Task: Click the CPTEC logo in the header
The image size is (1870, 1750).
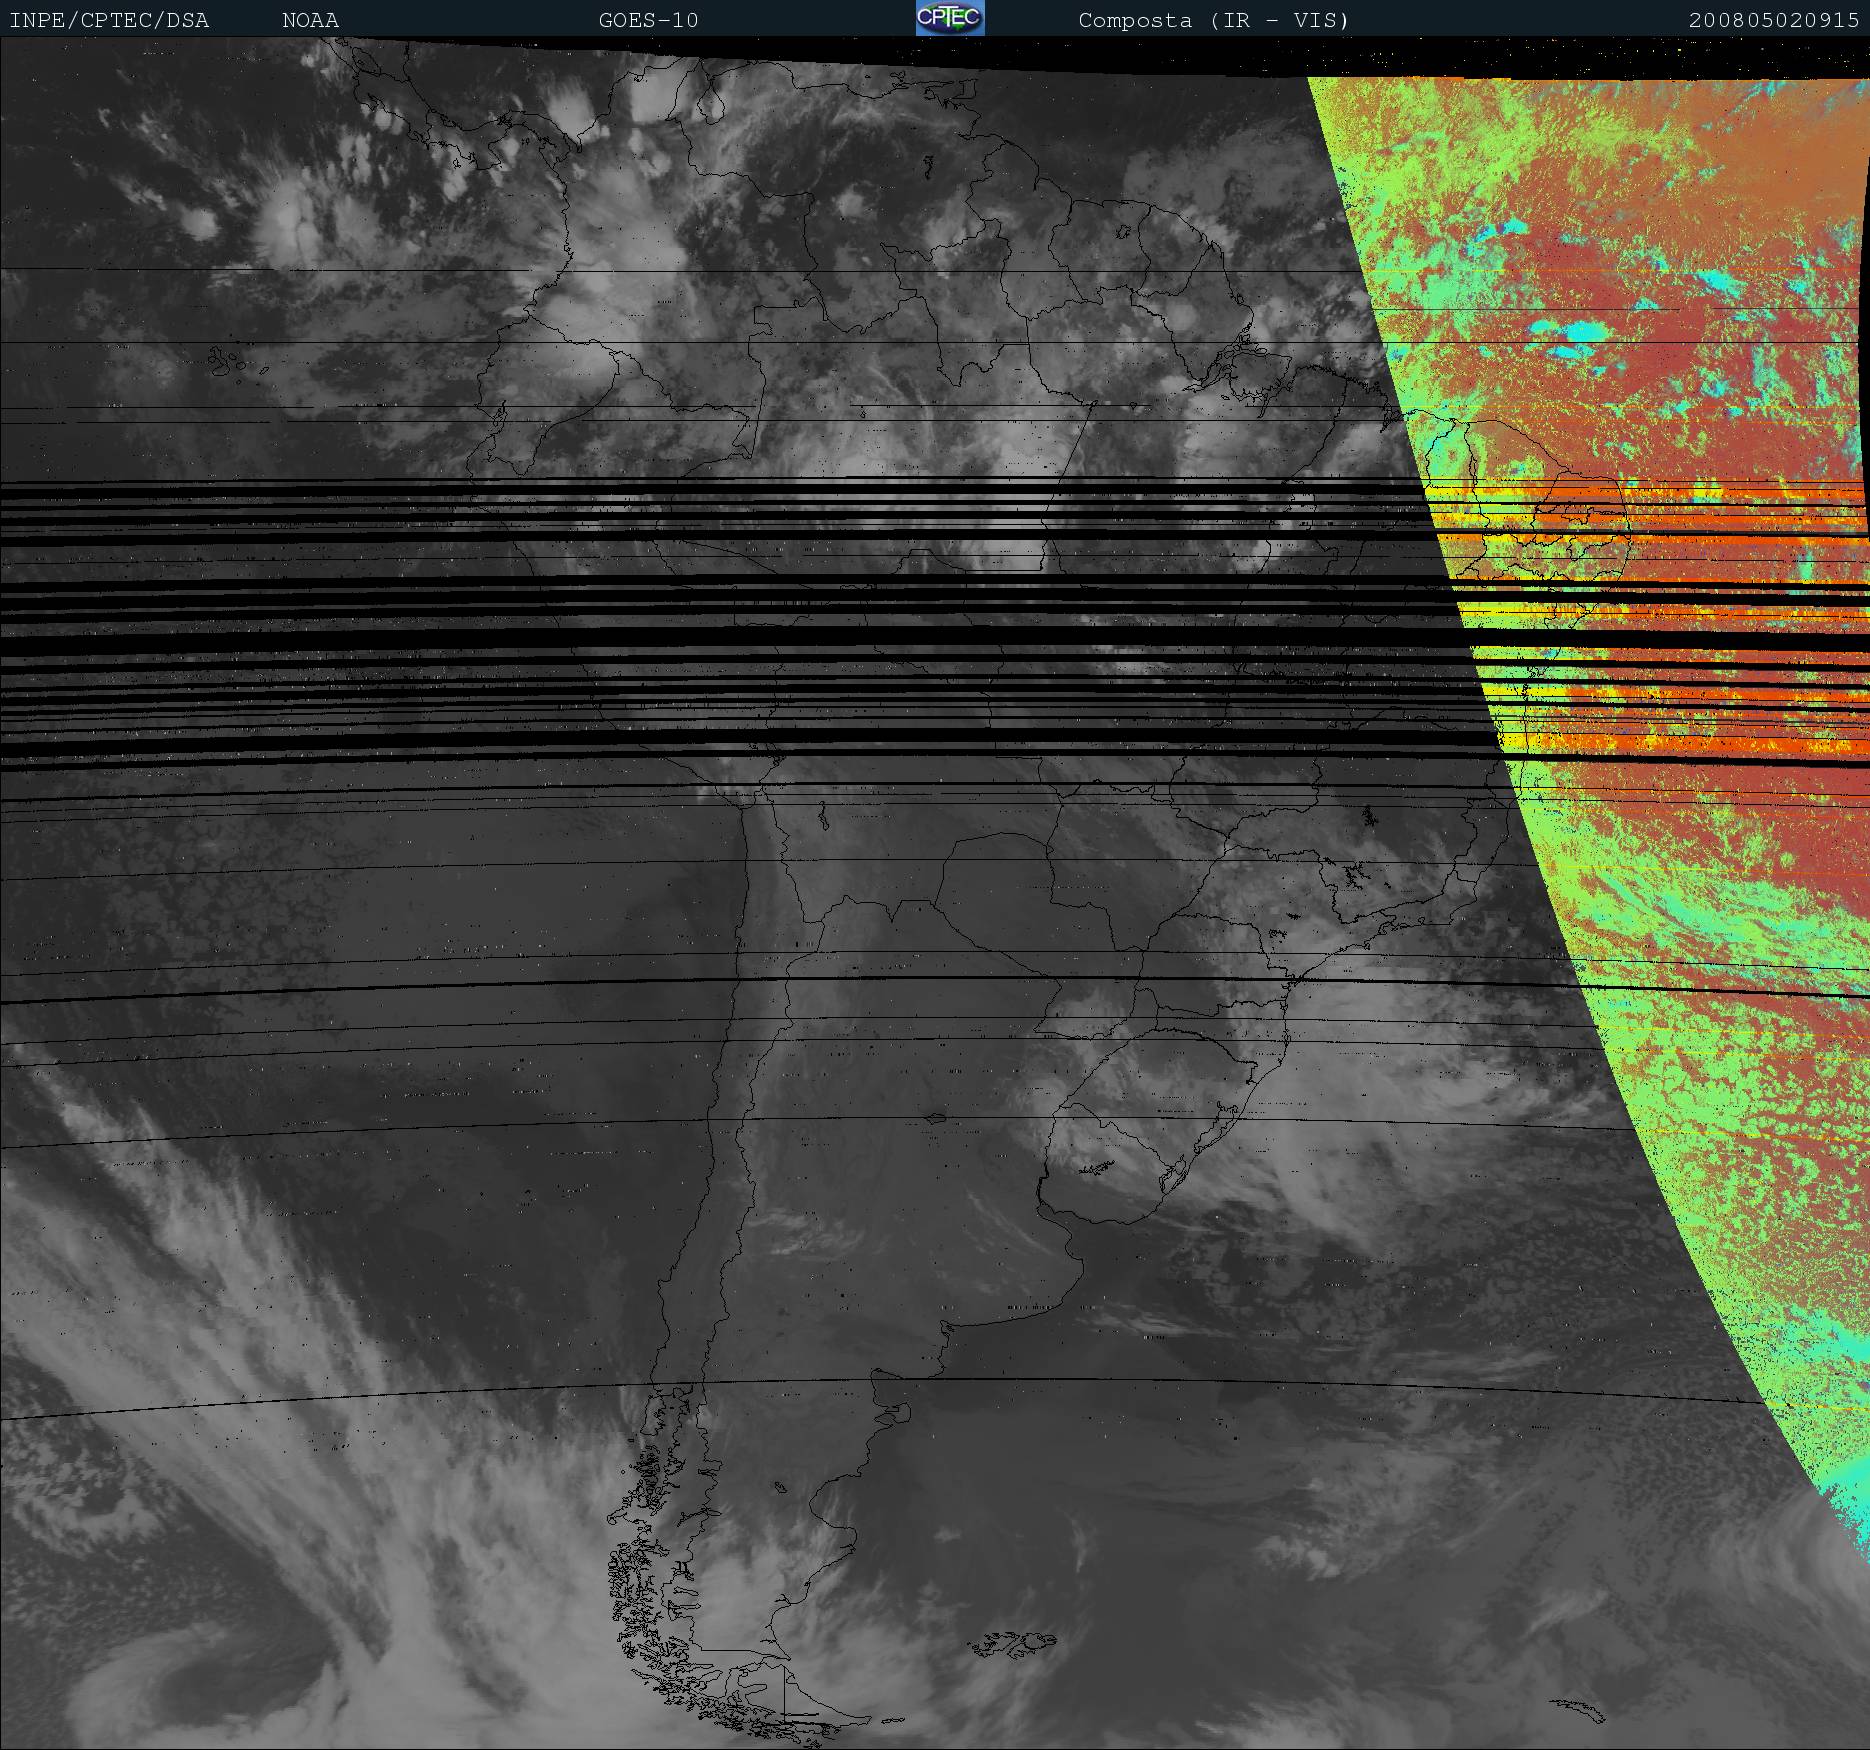Action: [950, 18]
